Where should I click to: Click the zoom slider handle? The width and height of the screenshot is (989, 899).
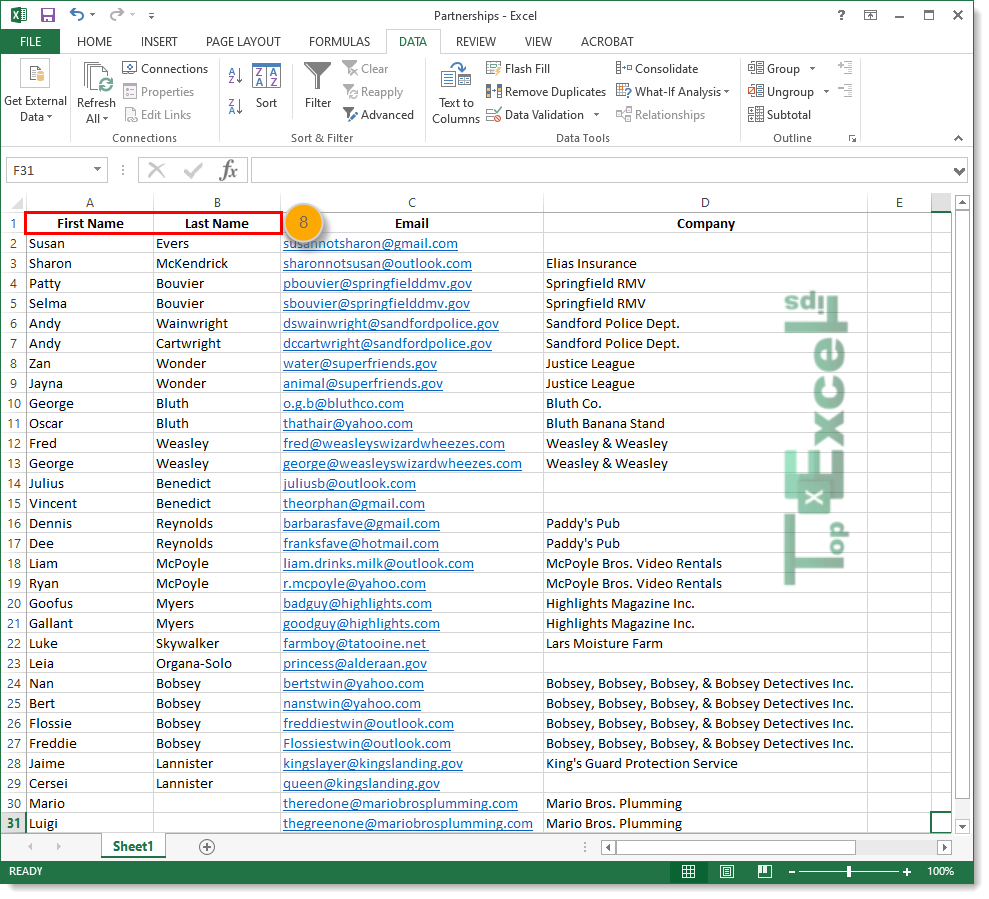coord(849,872)
